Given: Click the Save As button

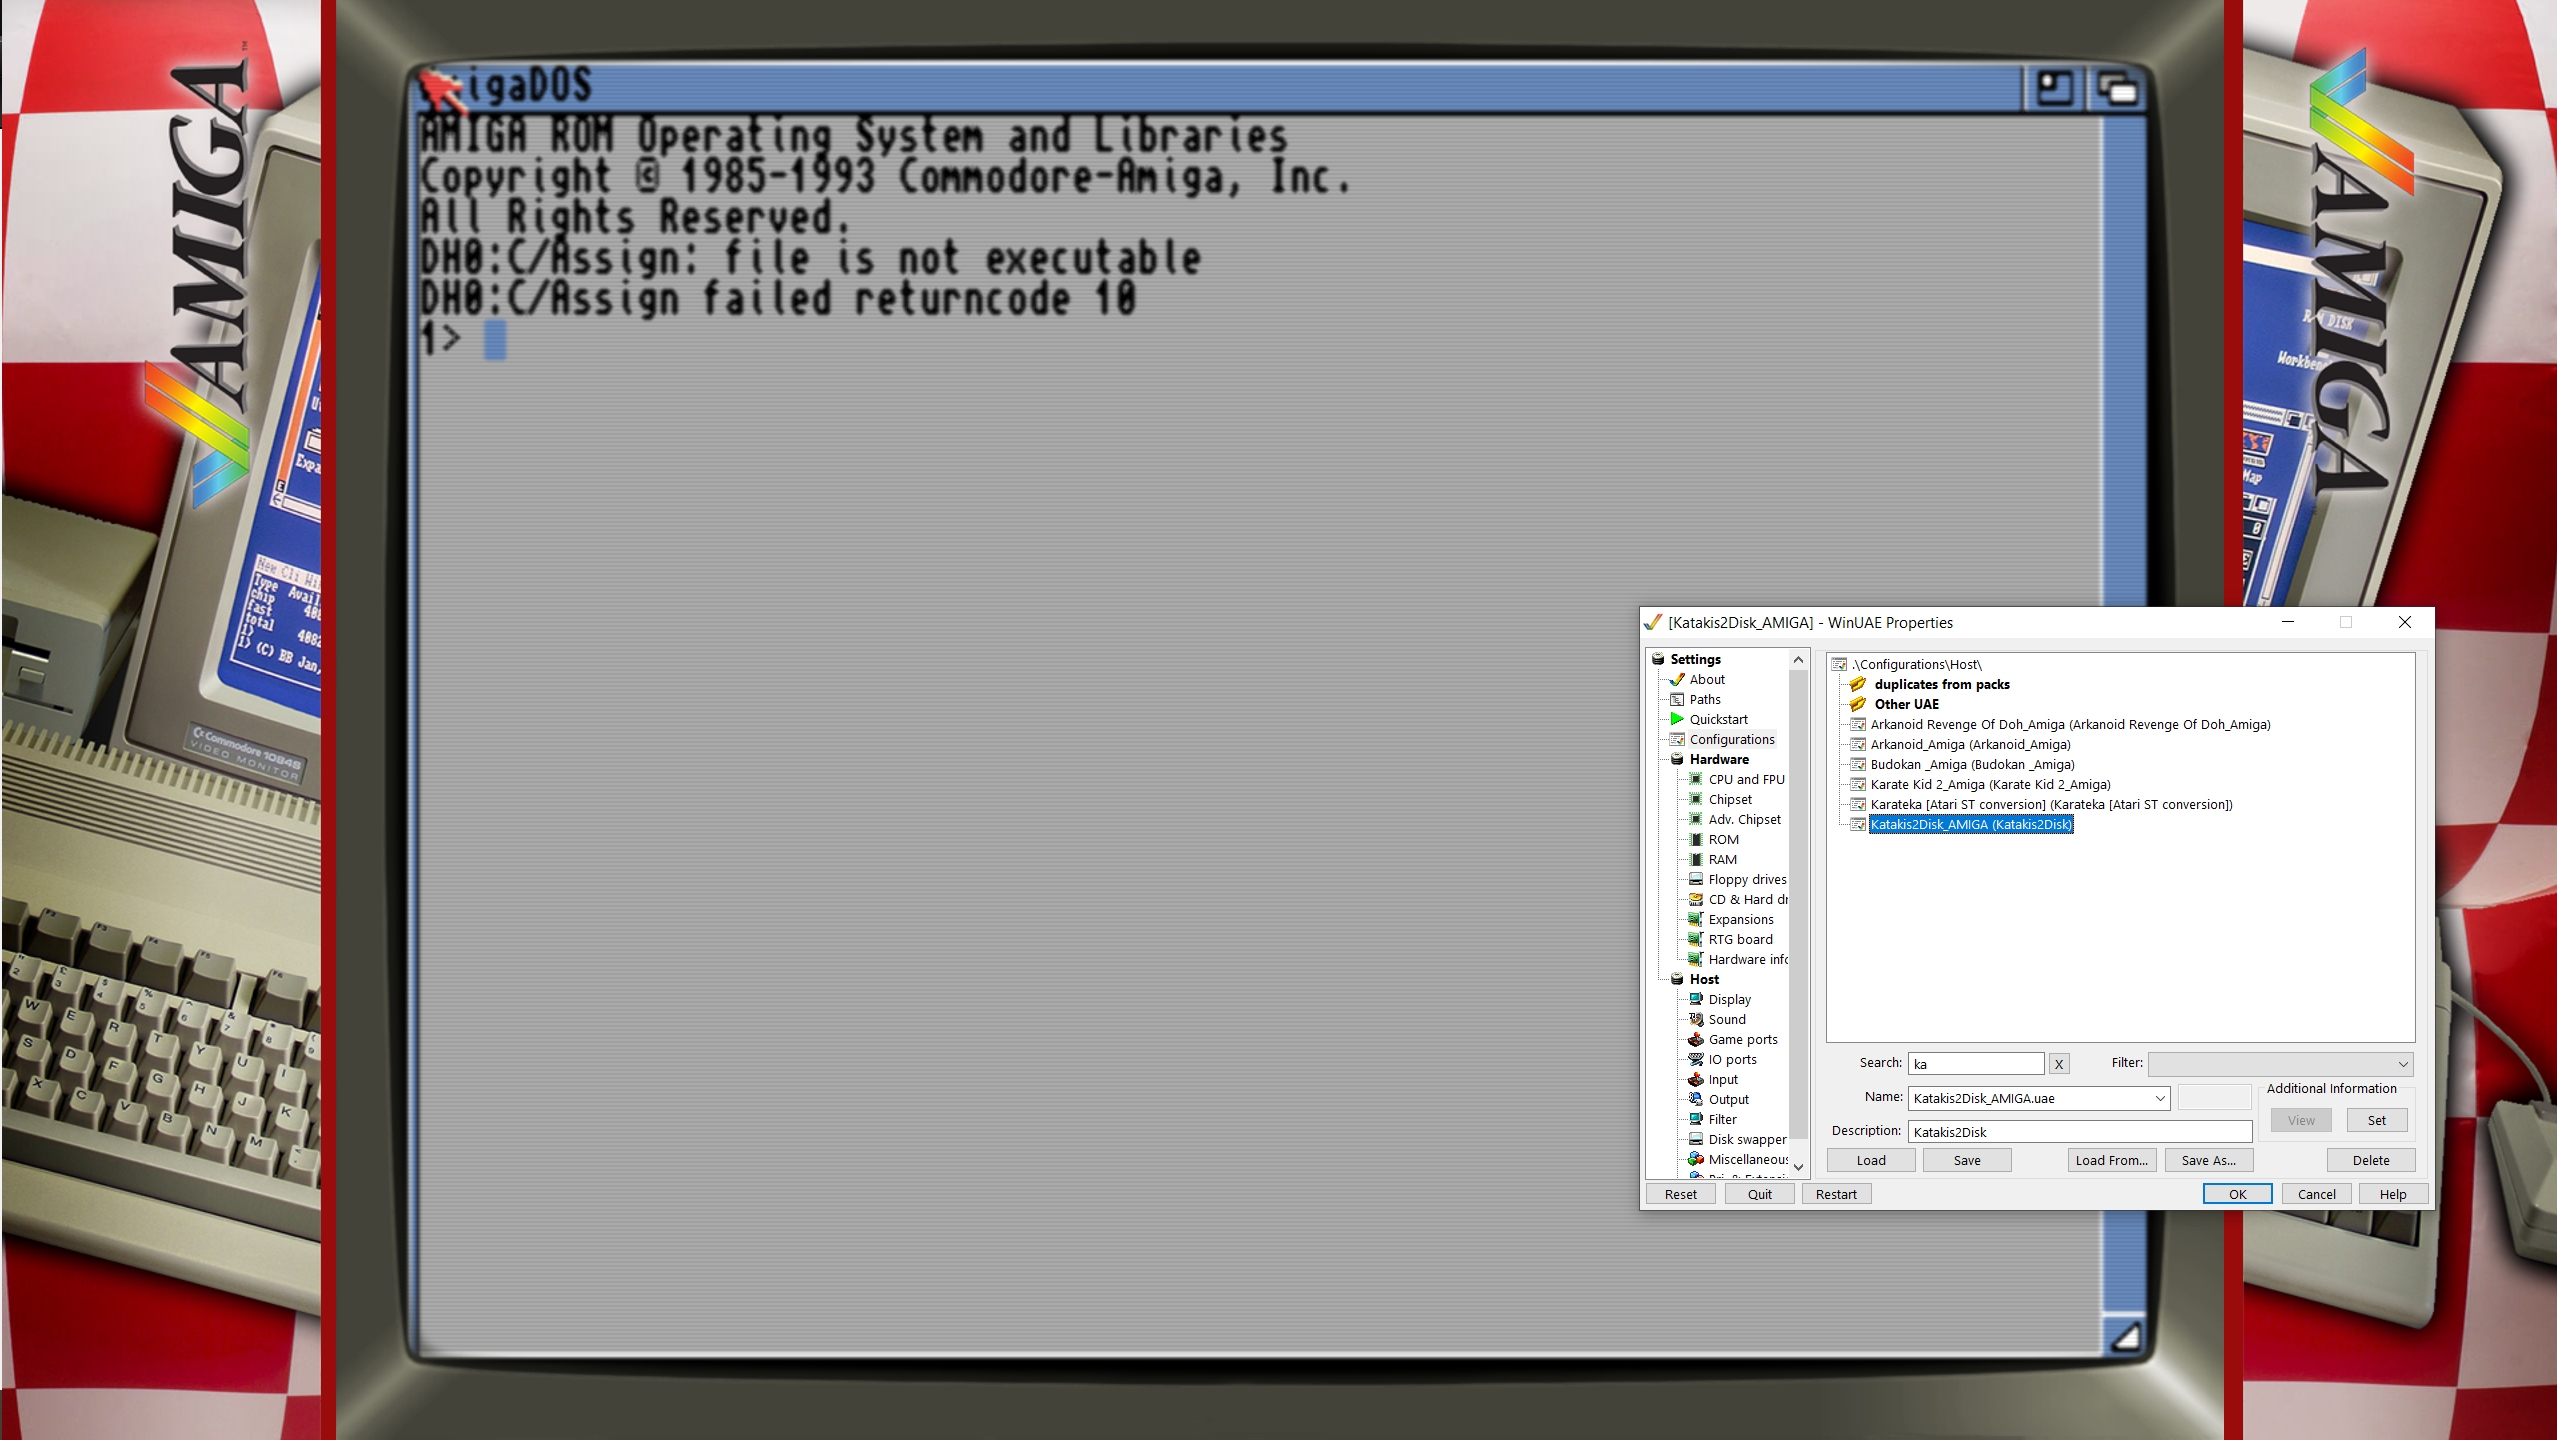Looking at the screenshot, I should (x=2209, y=1159).
